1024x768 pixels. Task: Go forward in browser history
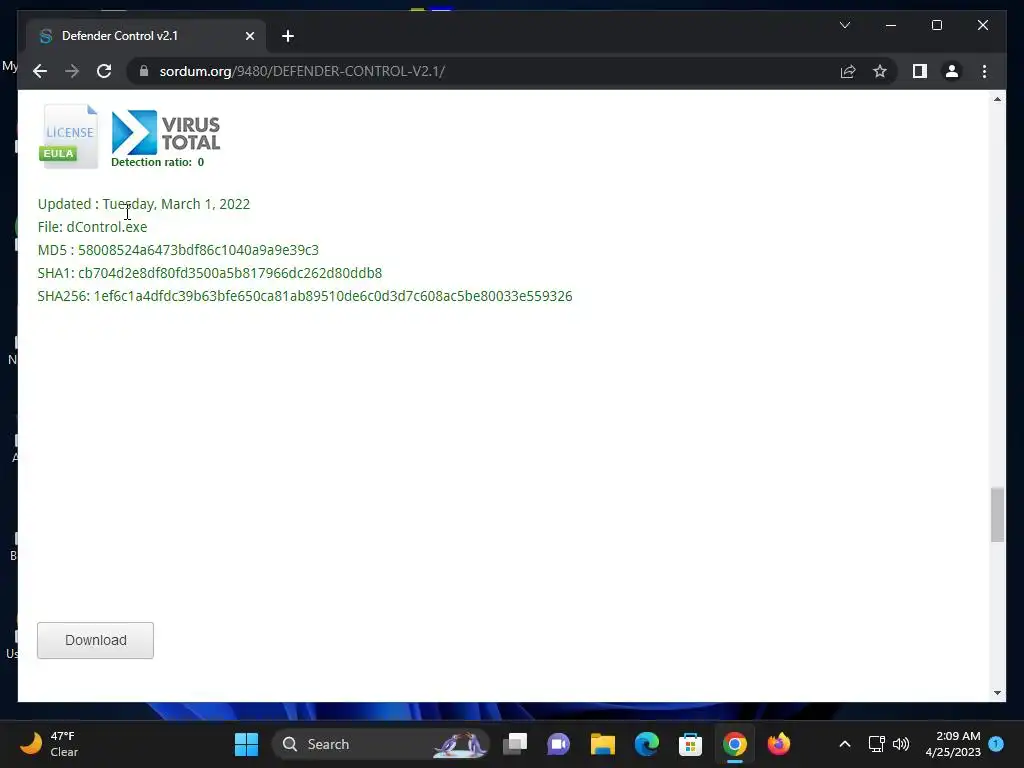[72, 71]
